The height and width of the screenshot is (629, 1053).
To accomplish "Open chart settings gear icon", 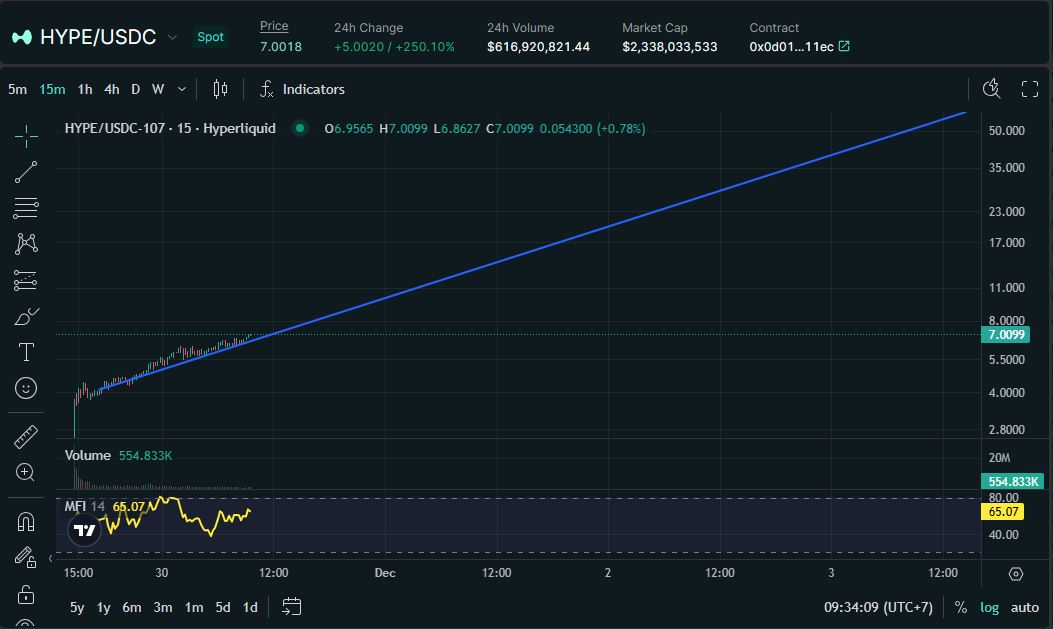I will click(x=1016, y=574).
